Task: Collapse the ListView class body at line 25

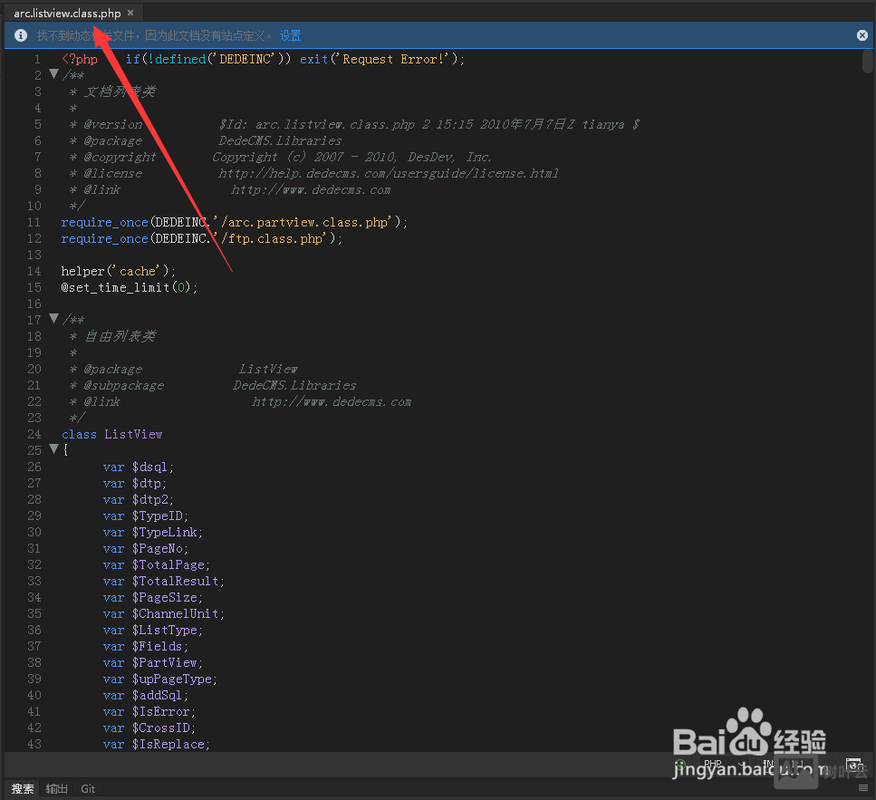Action: [x=54, y=449]
